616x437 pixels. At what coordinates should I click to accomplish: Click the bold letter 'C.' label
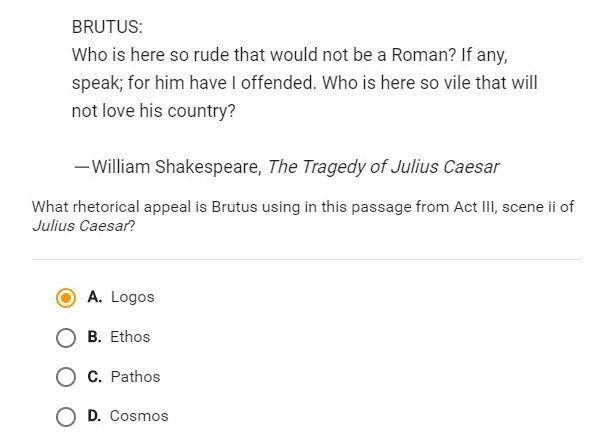click(x=95, y=377)
